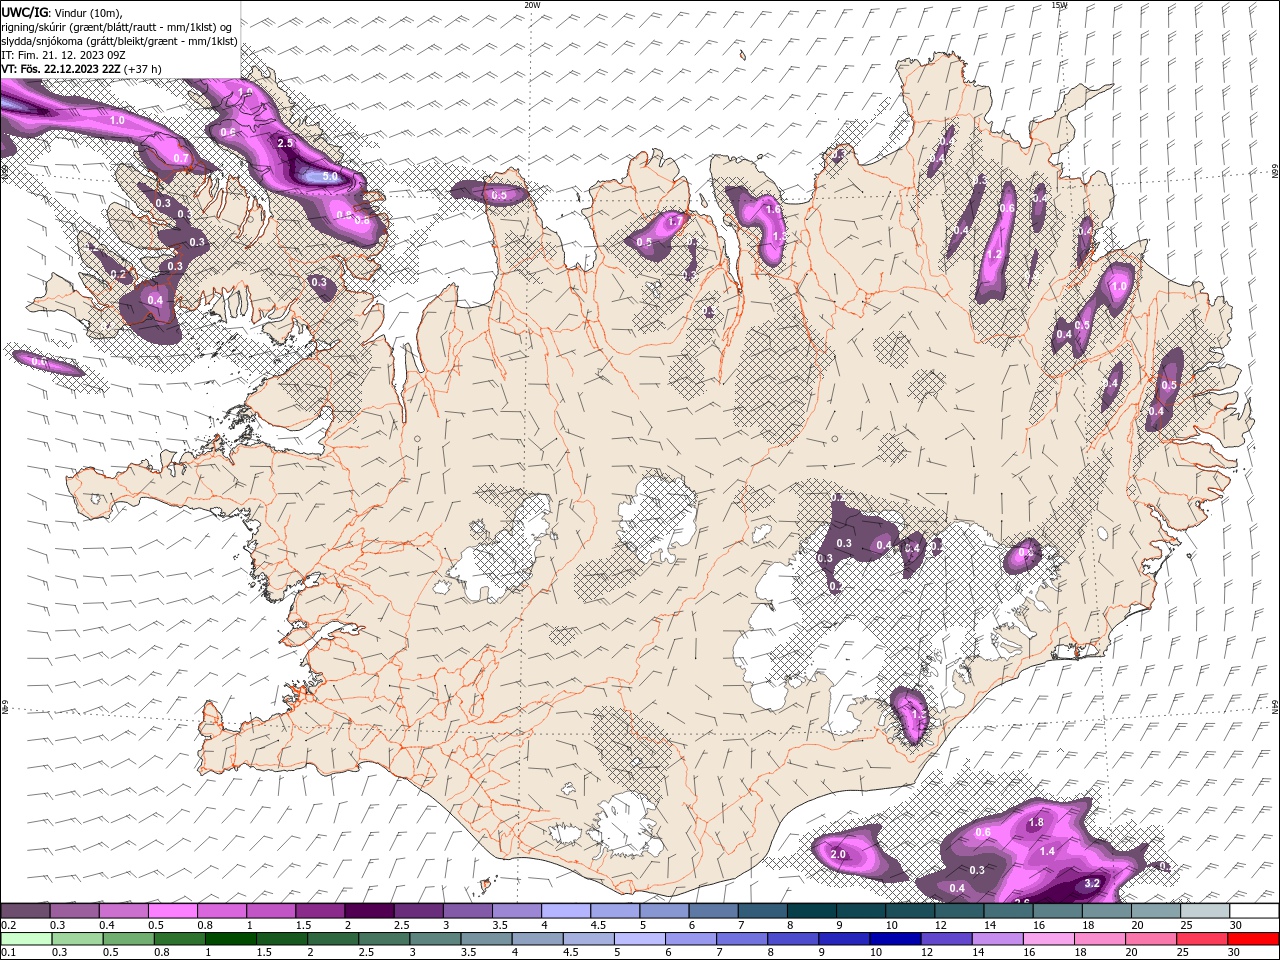The height and width of the screenshot is (960, 1280).
Task: Click the 3.2 precipitation label offshore southeast
Action: click(x=1092, y=883)
